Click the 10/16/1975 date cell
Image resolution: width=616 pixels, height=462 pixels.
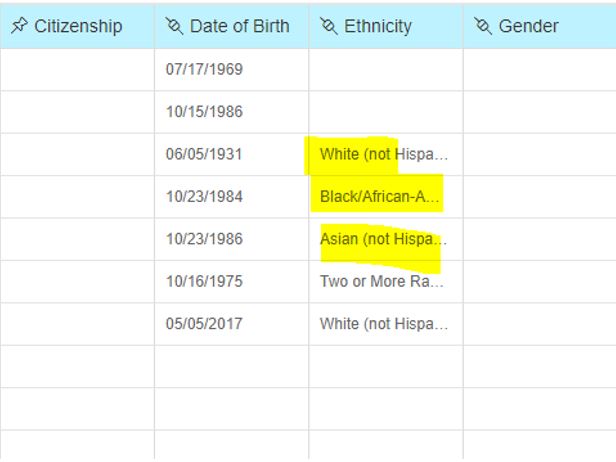click(232, 282)
